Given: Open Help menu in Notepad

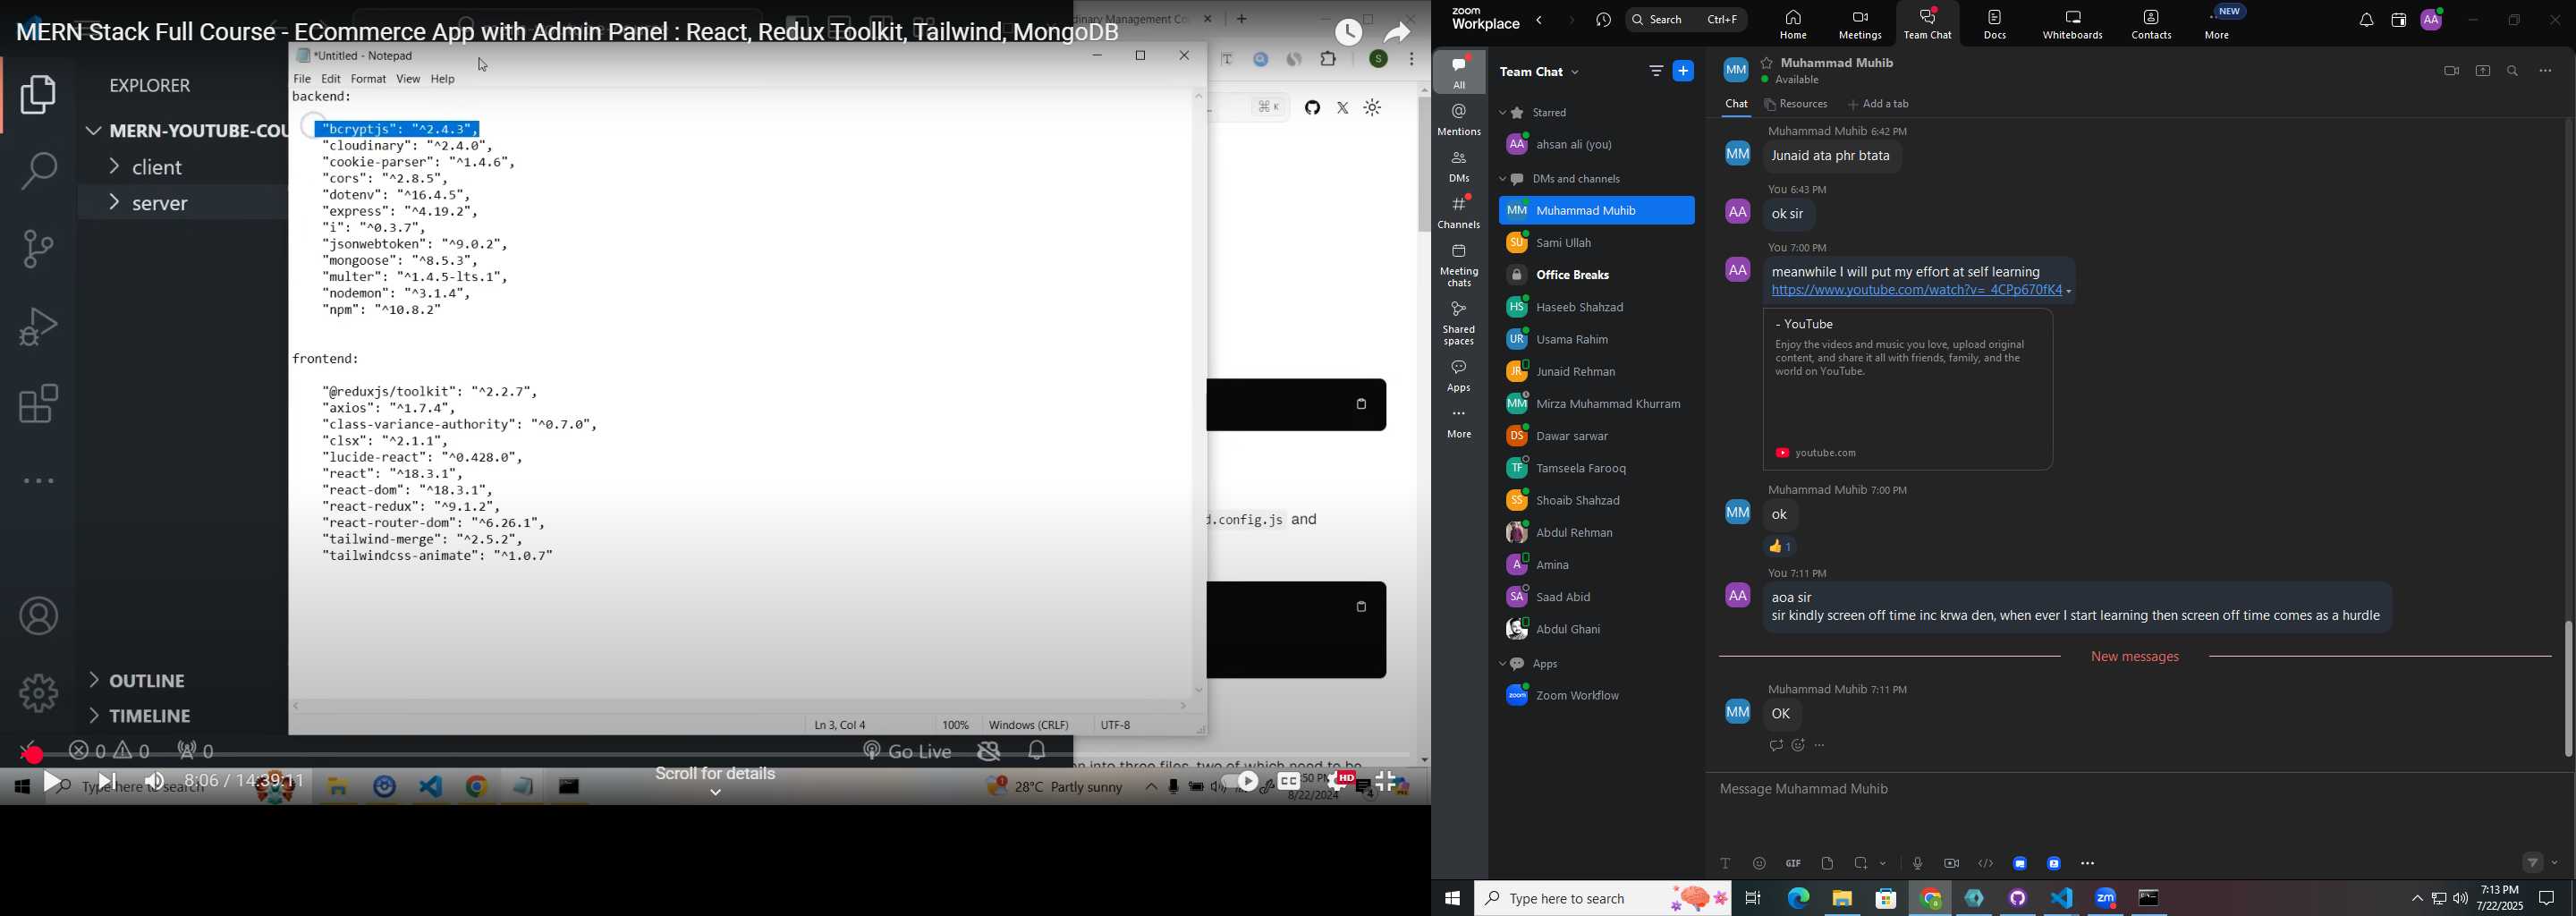Looking at the screenshot, I should click(x=443, y=79).
